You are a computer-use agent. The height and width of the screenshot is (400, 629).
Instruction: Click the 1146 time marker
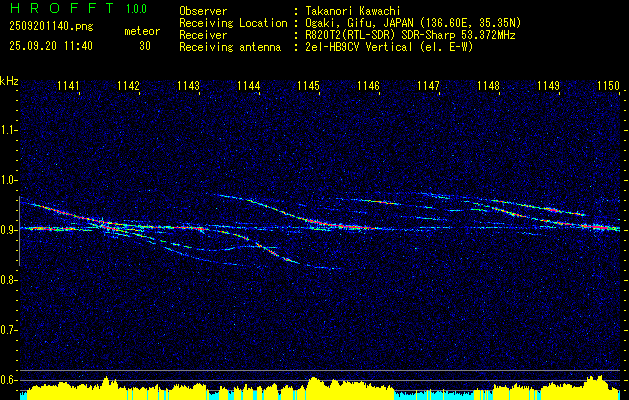click(368, 86)
